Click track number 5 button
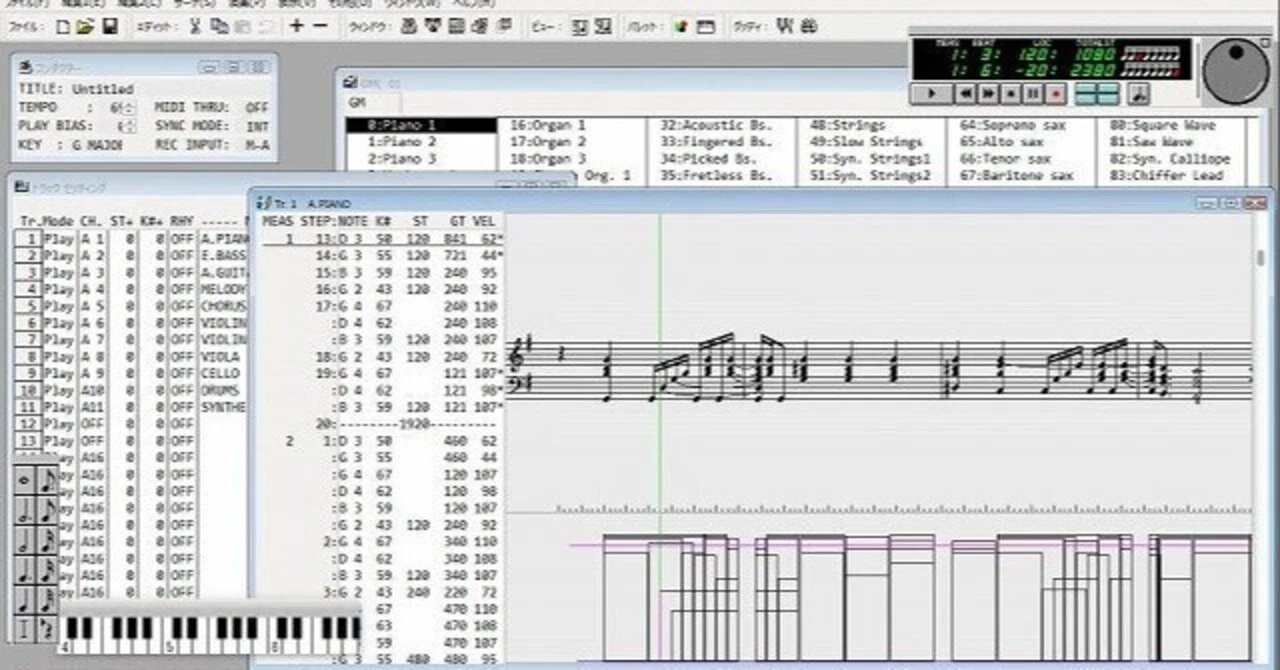This screenshot has width=1280, height=670. 28,306
